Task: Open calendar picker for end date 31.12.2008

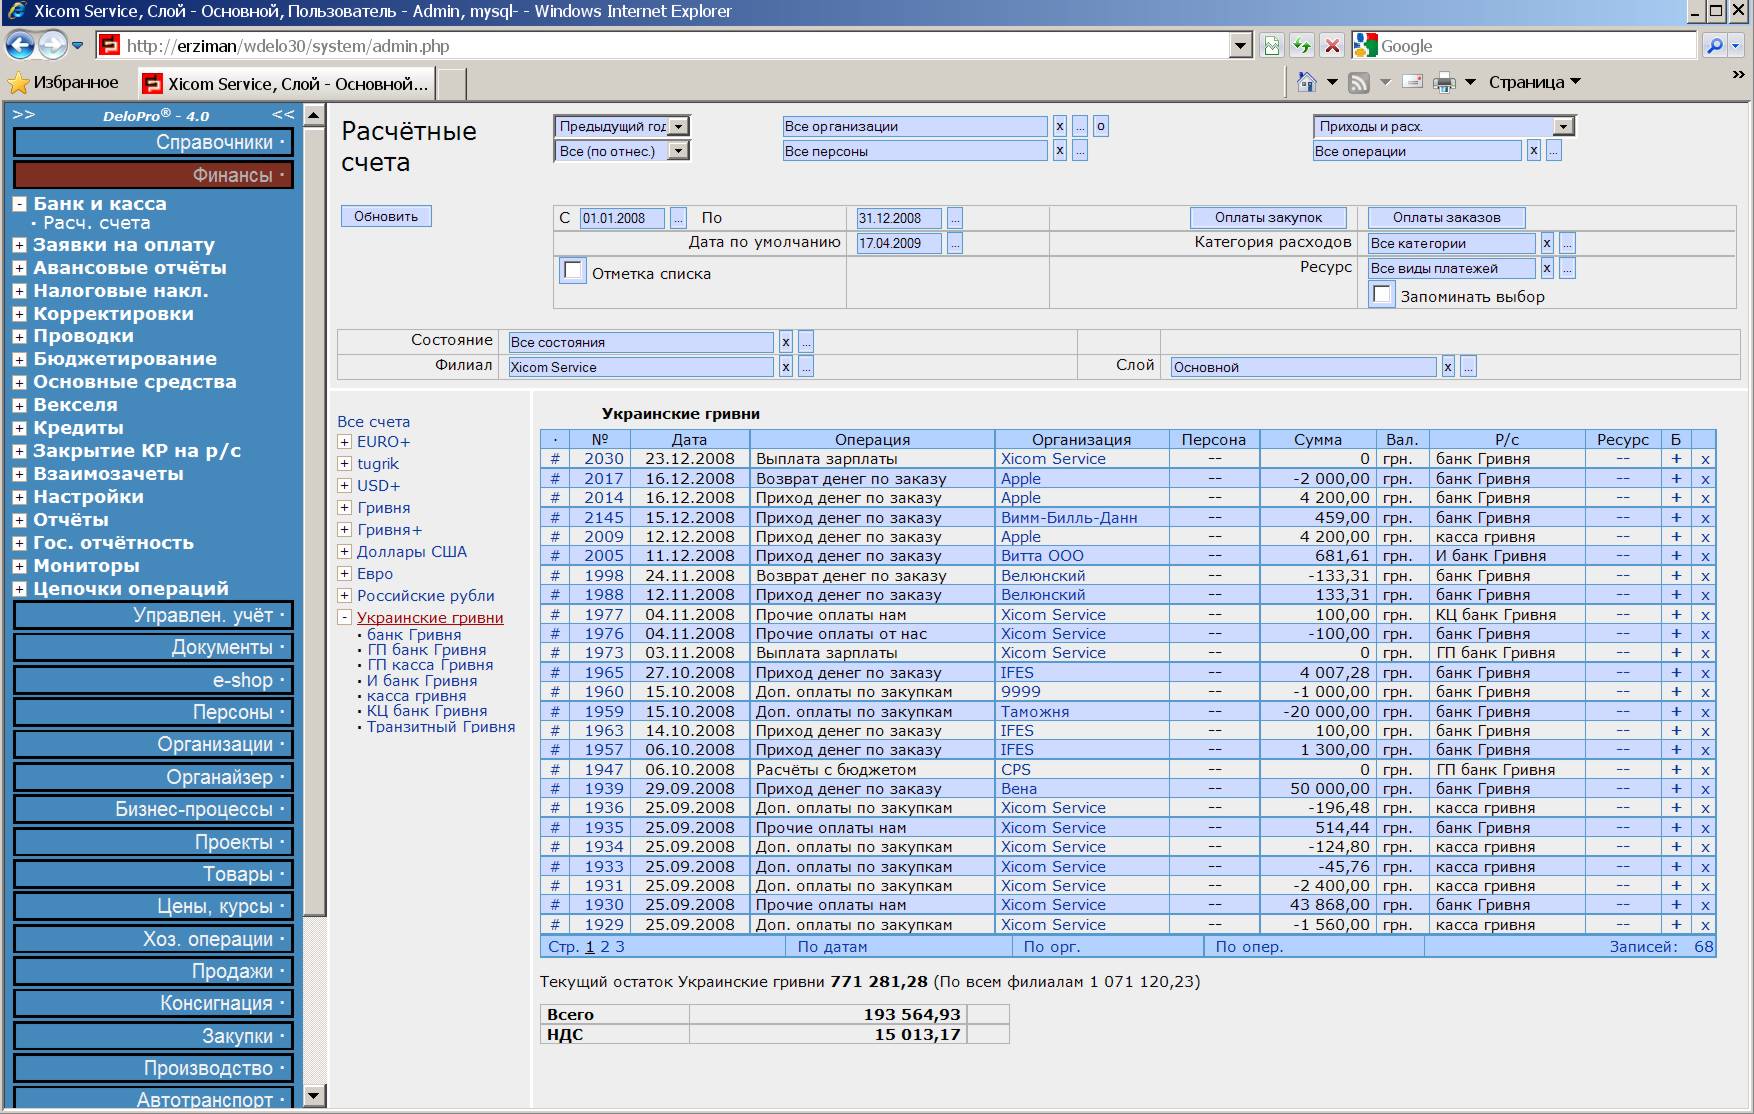Action: [x=955, y=218]
